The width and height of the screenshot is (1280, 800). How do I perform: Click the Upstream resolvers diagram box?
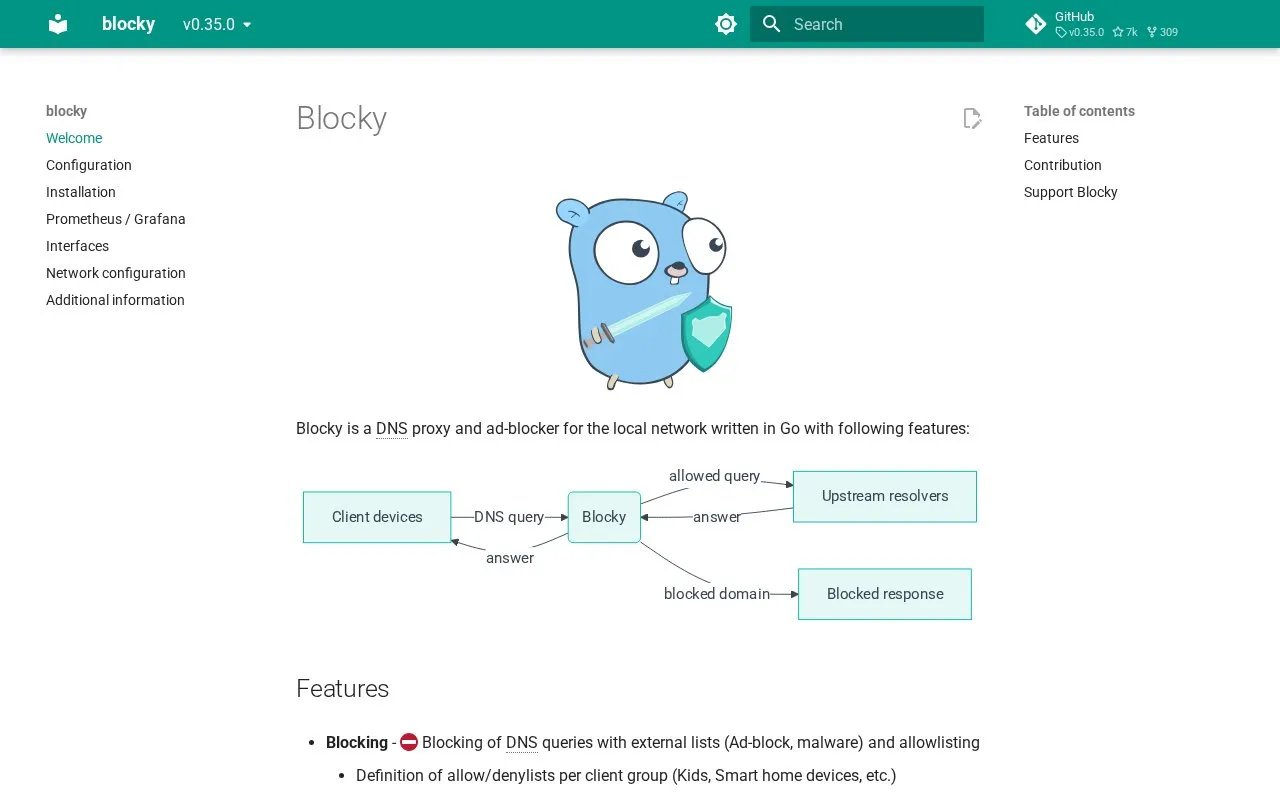pos(885,496)
